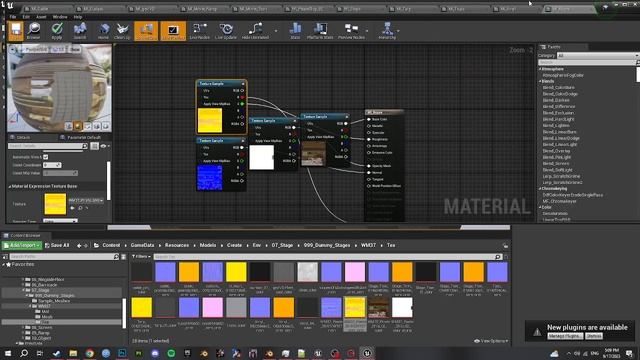This screenshot has height=360, width=640.
Task: Open the Asset menu
Action: [x=41, y=17]
